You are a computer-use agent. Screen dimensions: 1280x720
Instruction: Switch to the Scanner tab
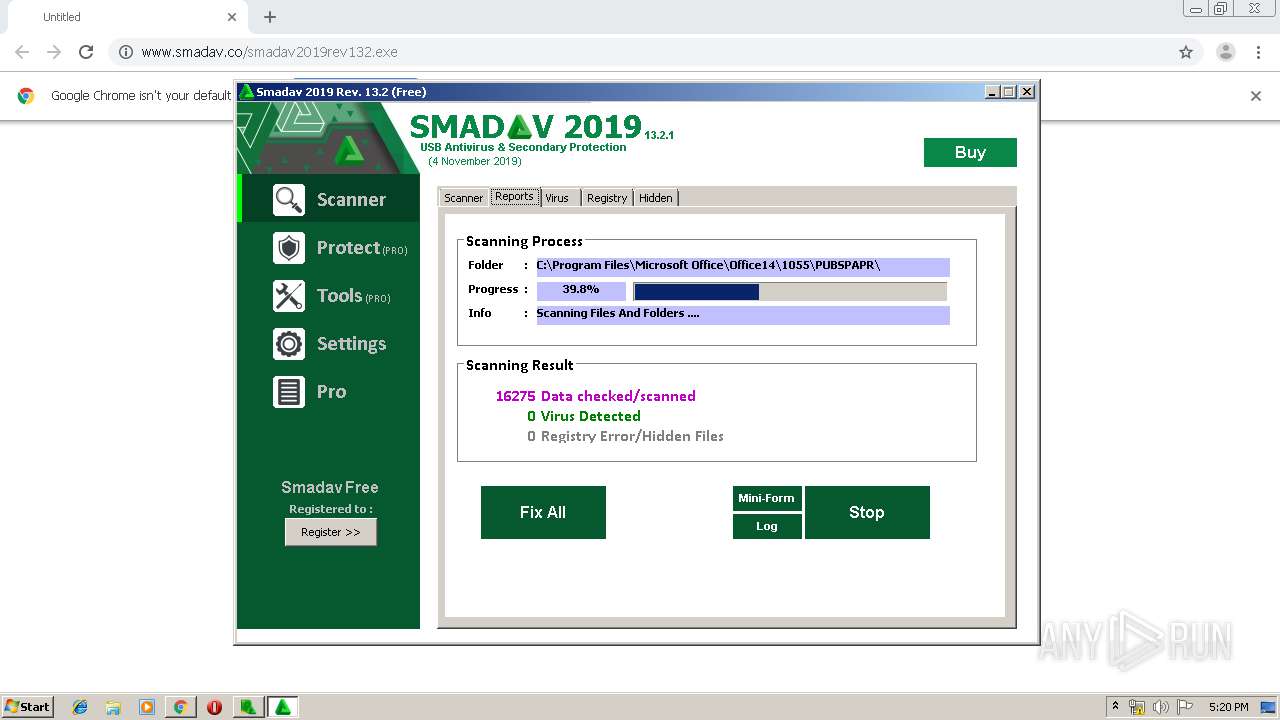point(464,198)
